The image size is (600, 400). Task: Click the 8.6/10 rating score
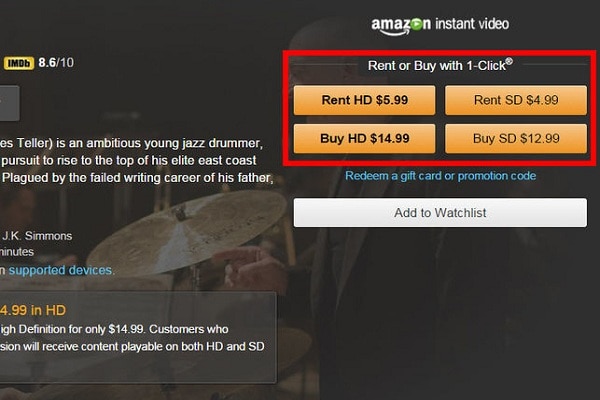pos(56,63)
